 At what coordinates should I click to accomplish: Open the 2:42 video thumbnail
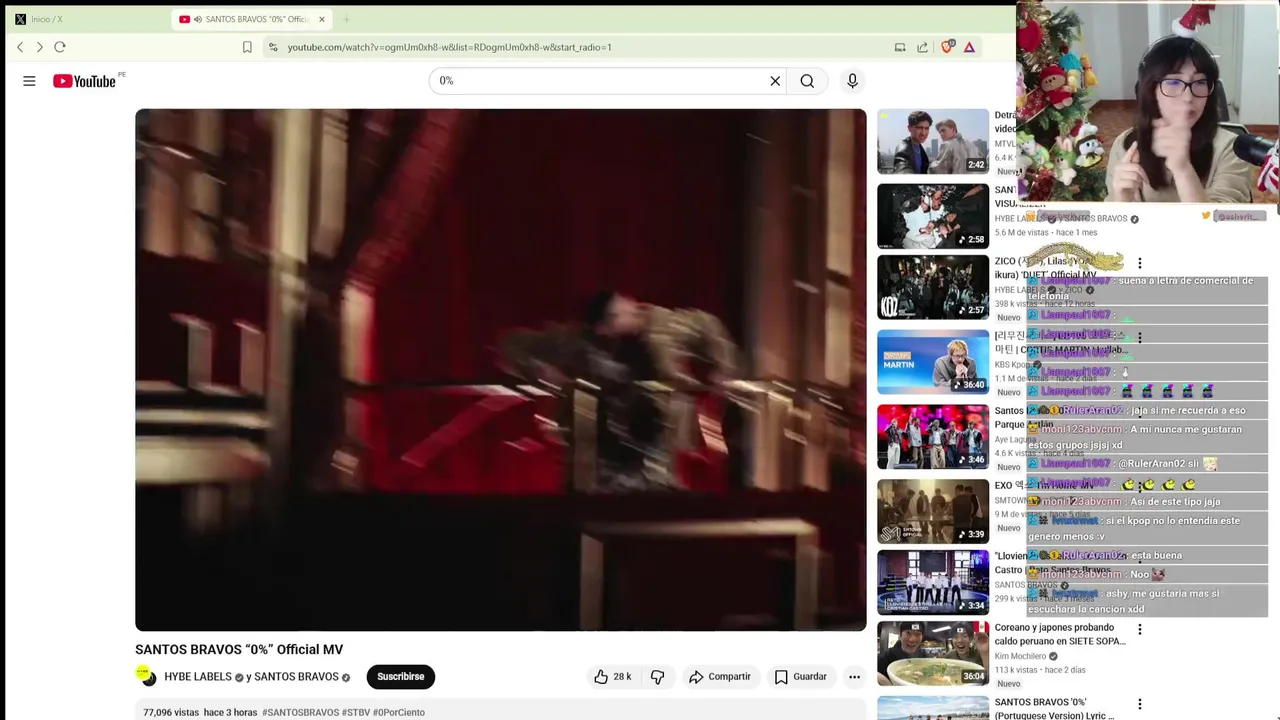tap(933, 141)
